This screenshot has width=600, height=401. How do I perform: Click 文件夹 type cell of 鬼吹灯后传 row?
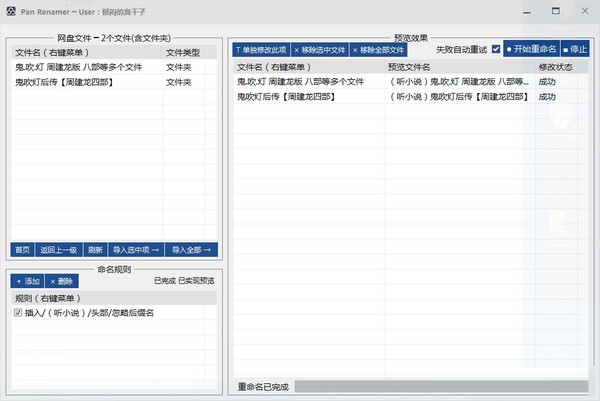point(178,82)
